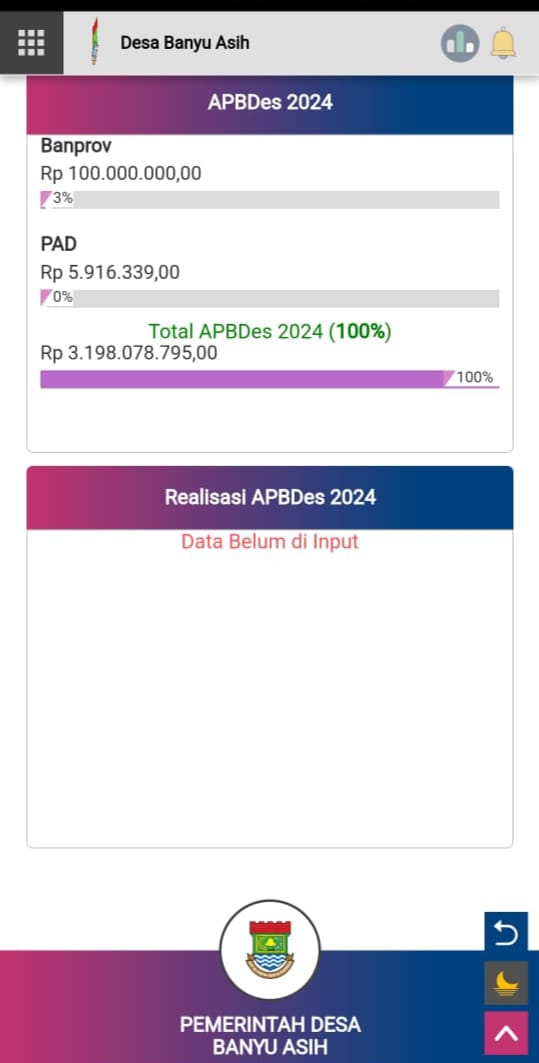Click the Banprov progress bar
This screenshot has width=539, height=1063.
(x=270, y=199)
